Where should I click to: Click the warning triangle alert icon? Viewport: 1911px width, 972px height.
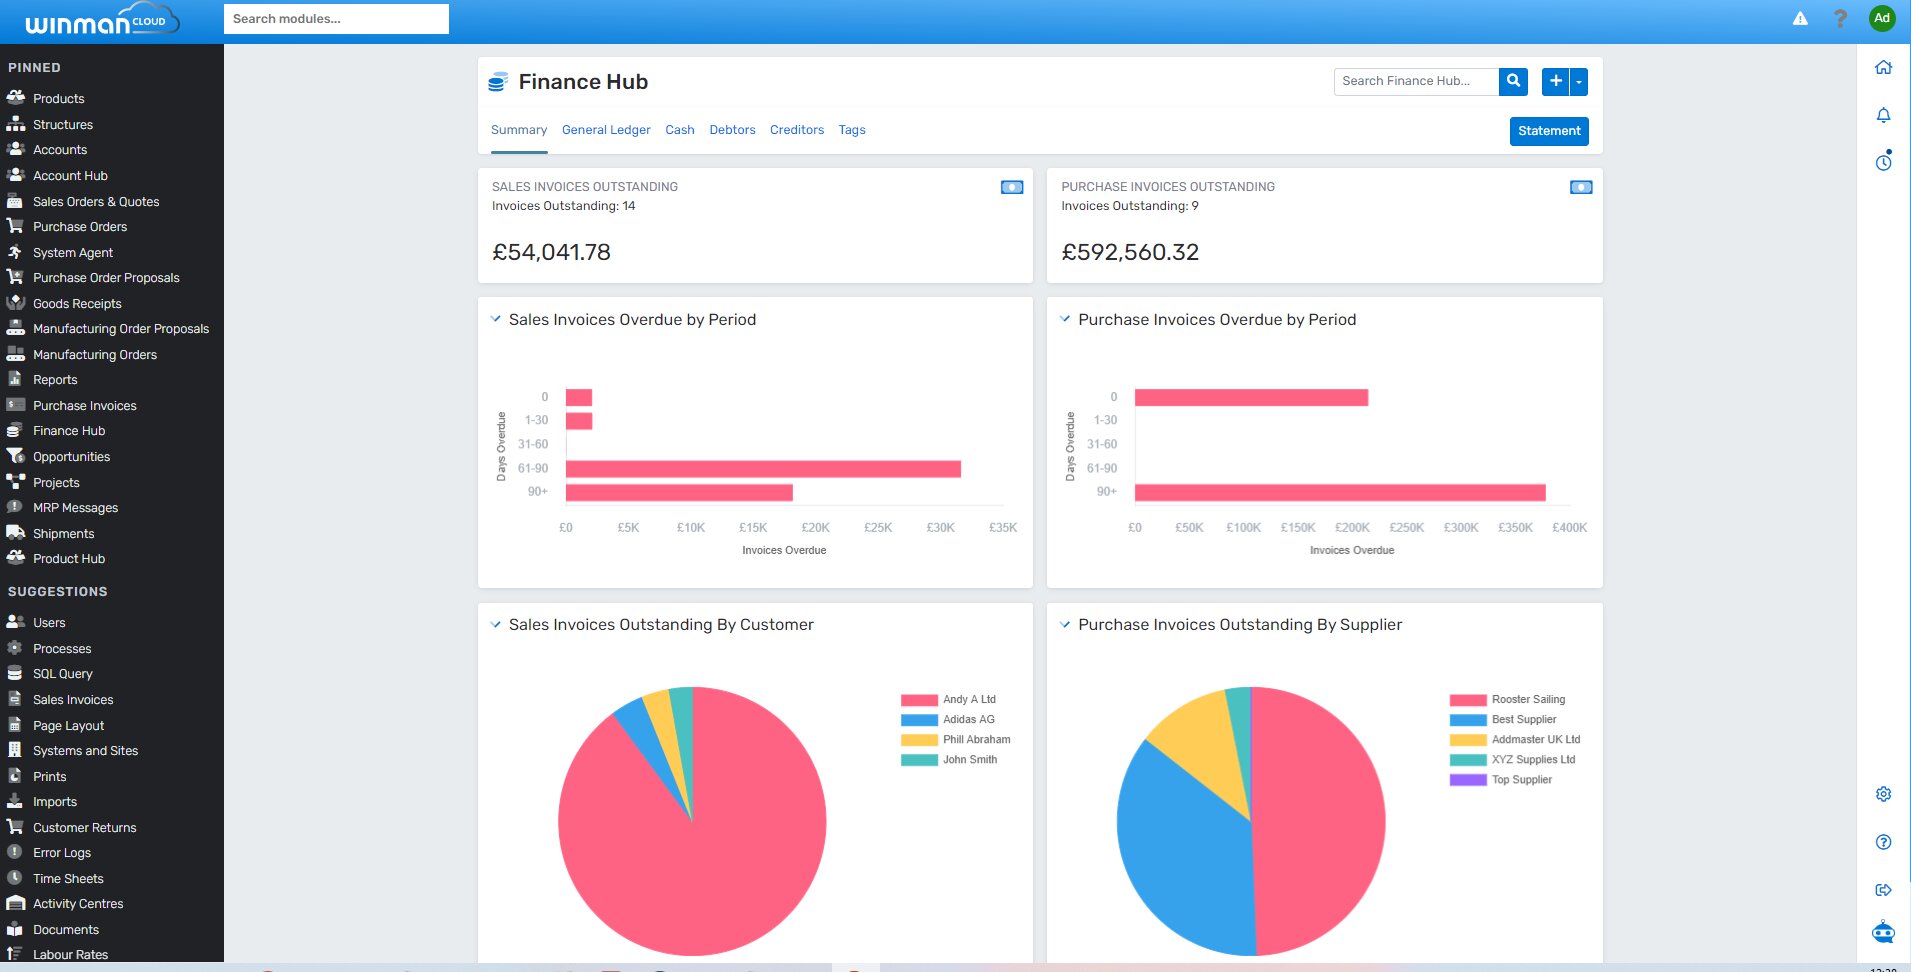pos(1800,18)
